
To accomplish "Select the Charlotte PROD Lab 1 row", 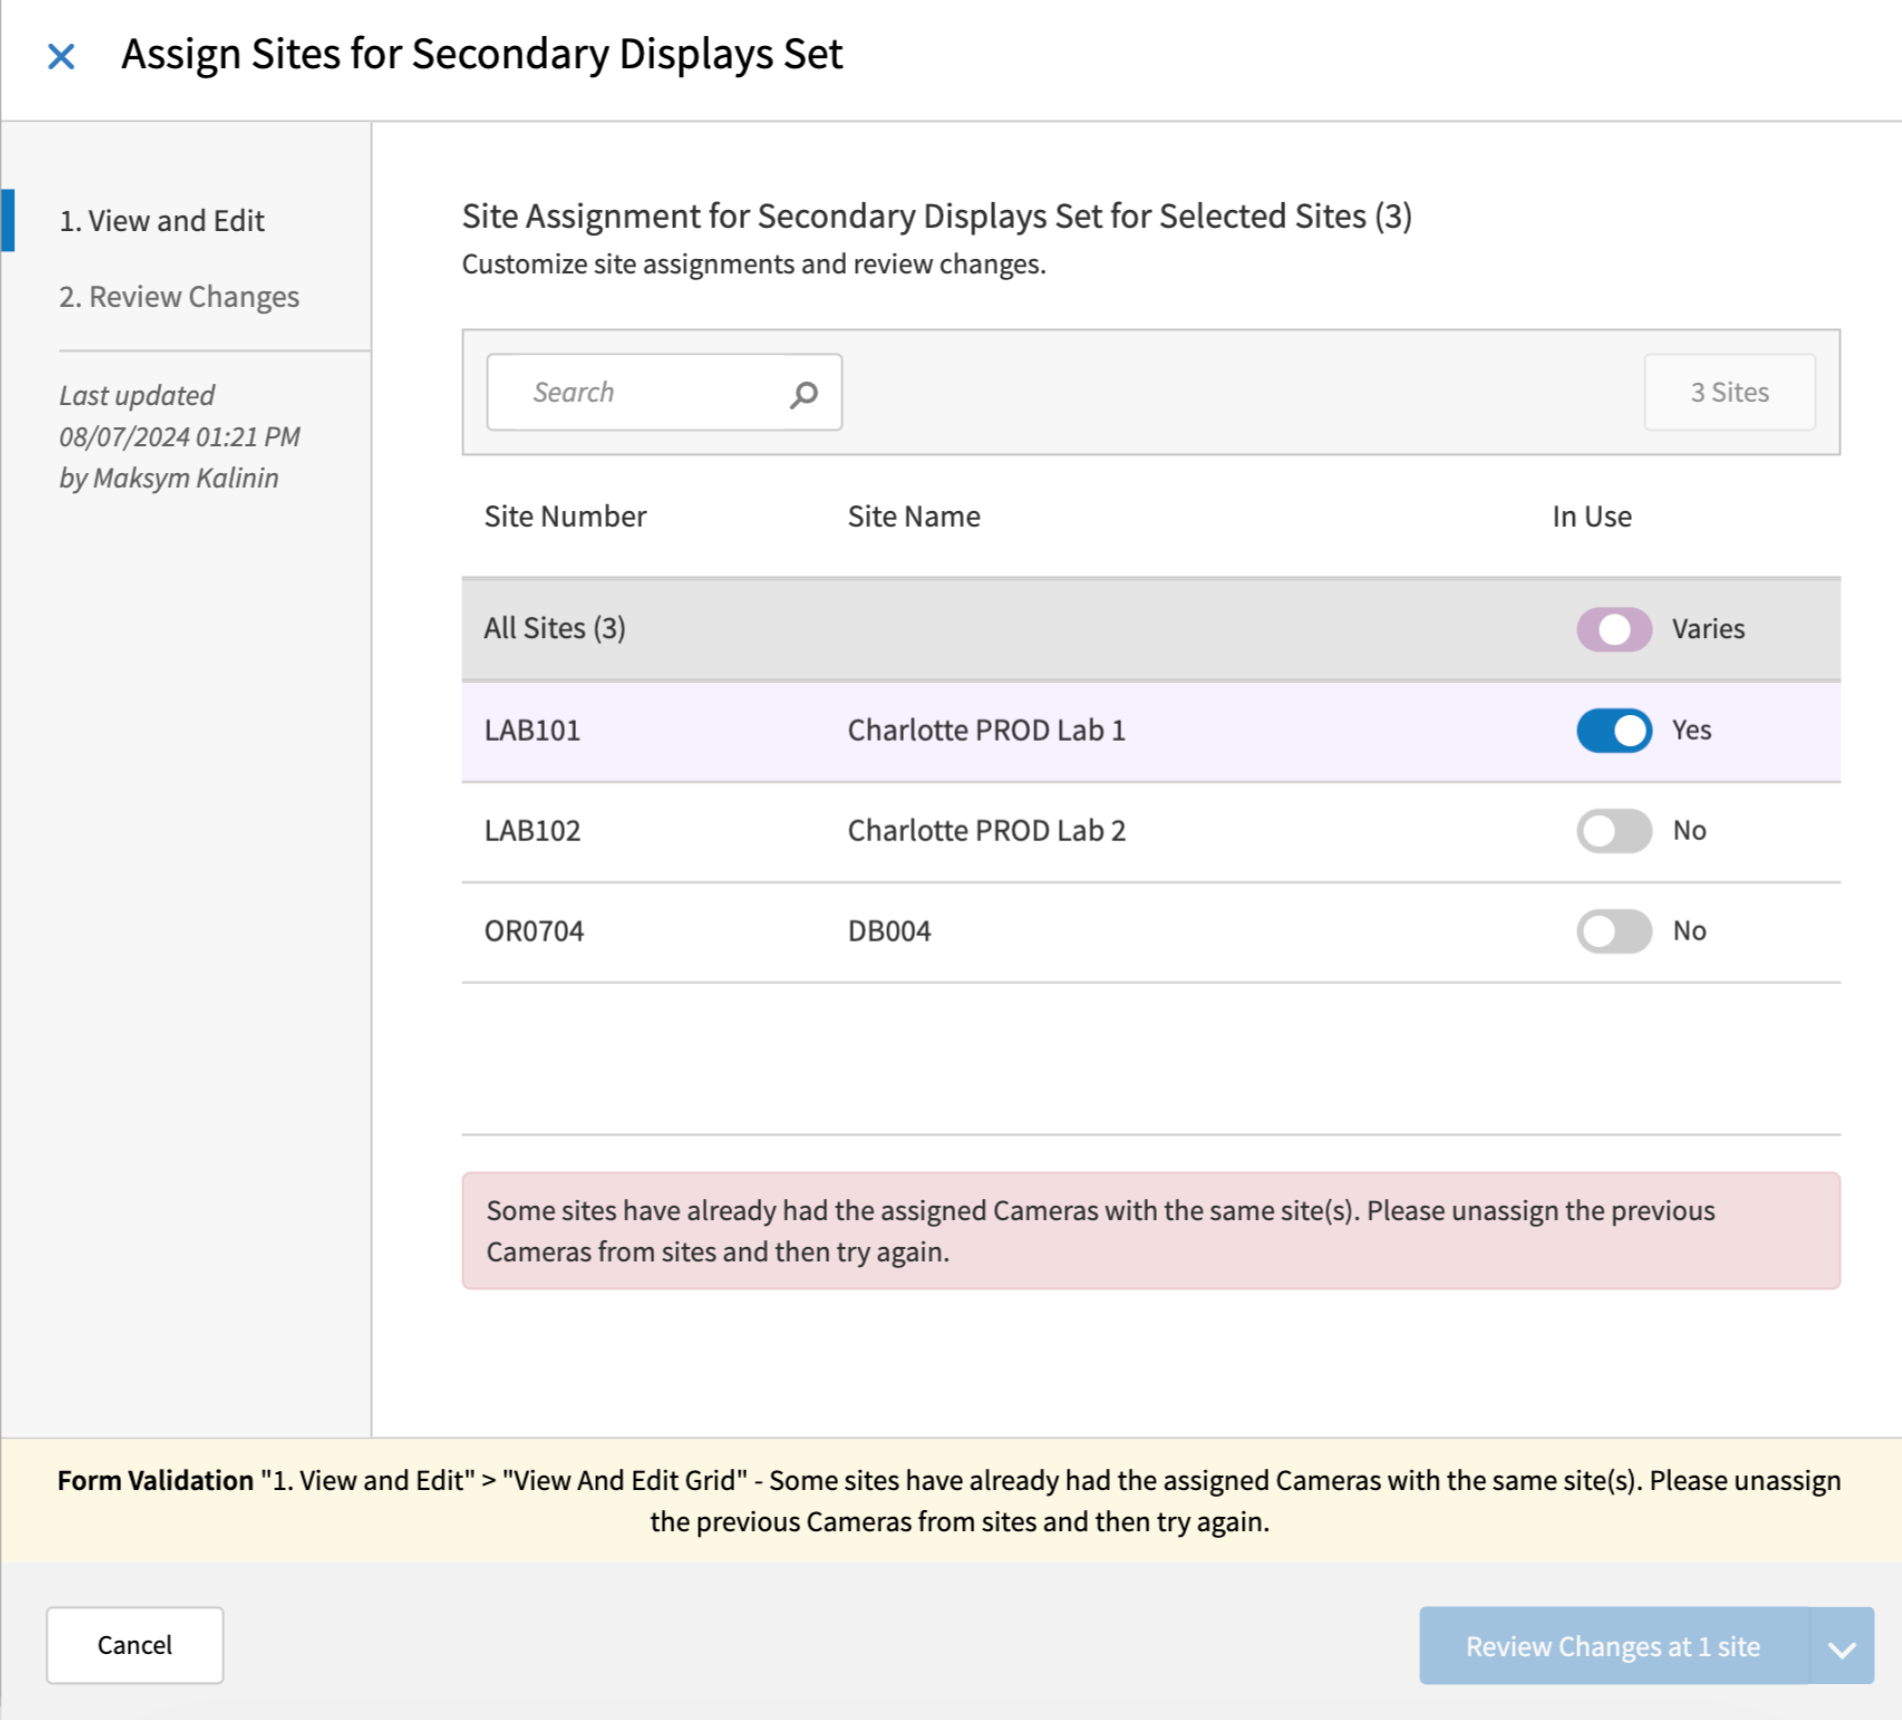I will [x=986, y=731].
